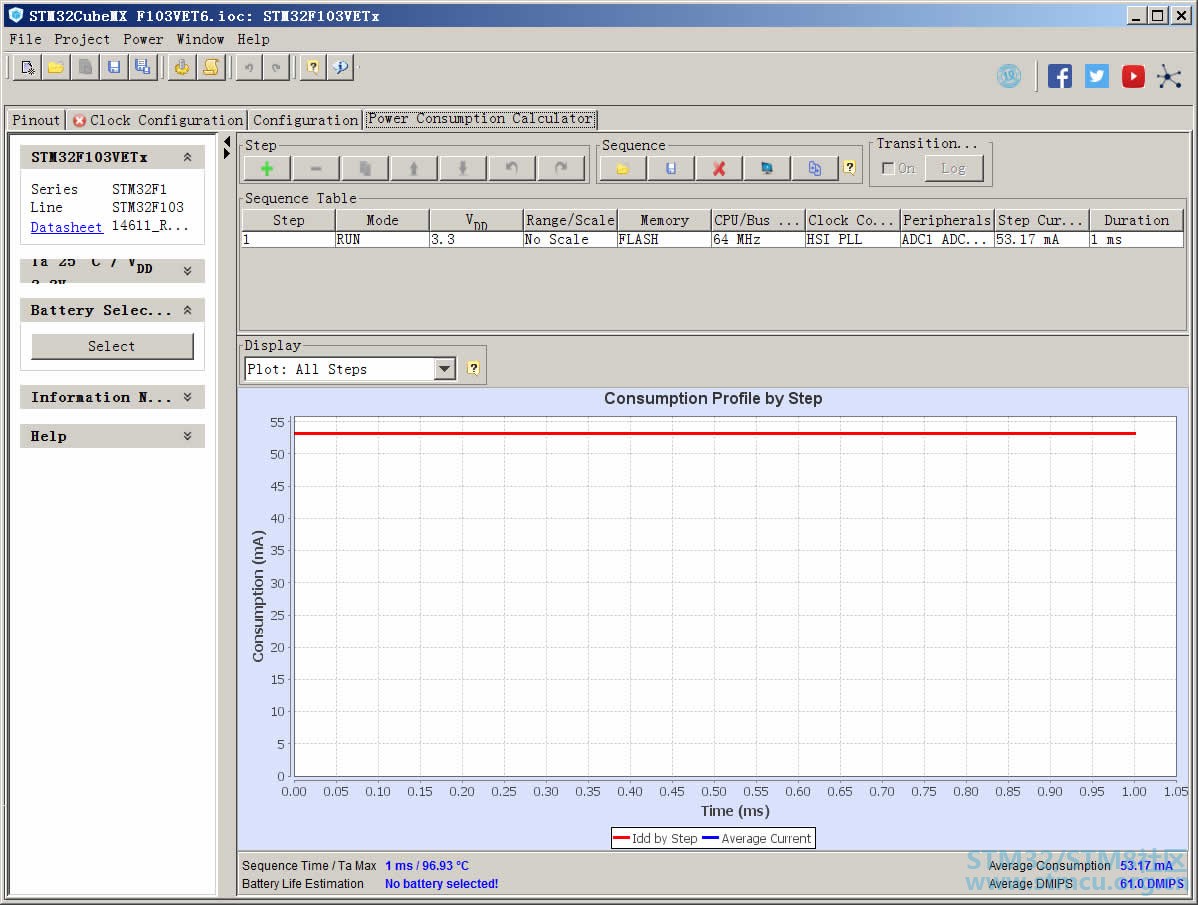
Task: Open the Window menu
Action: pyautogui.click(x=200, y=39)
